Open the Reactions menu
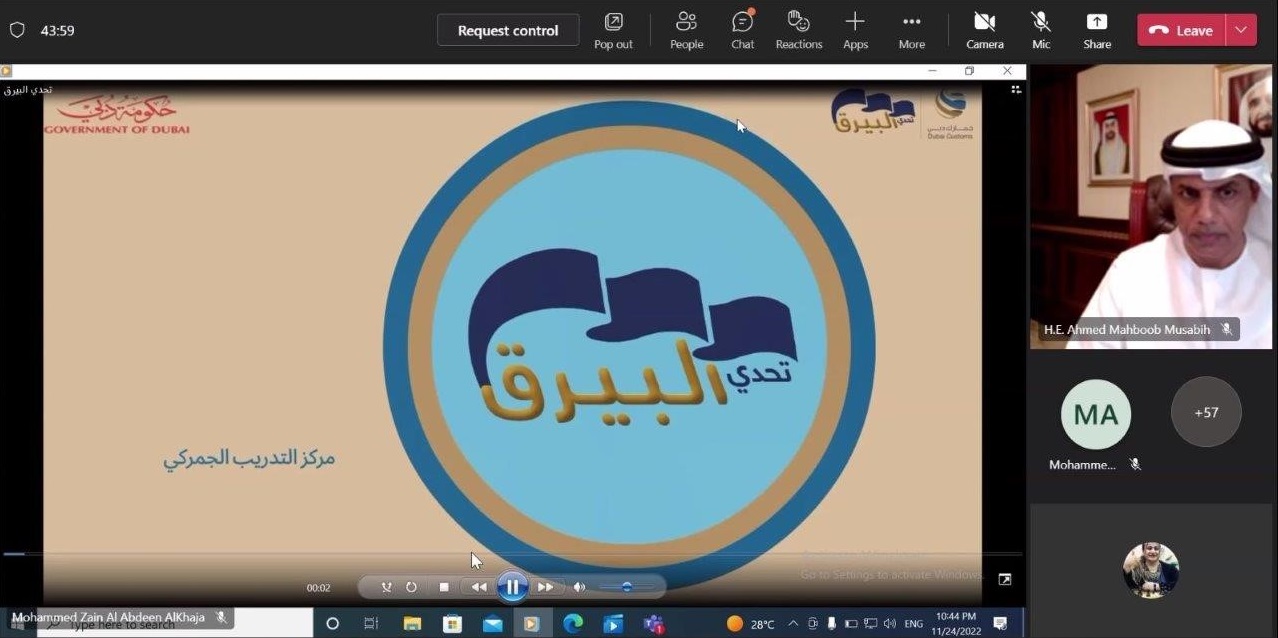 point(798,30)
